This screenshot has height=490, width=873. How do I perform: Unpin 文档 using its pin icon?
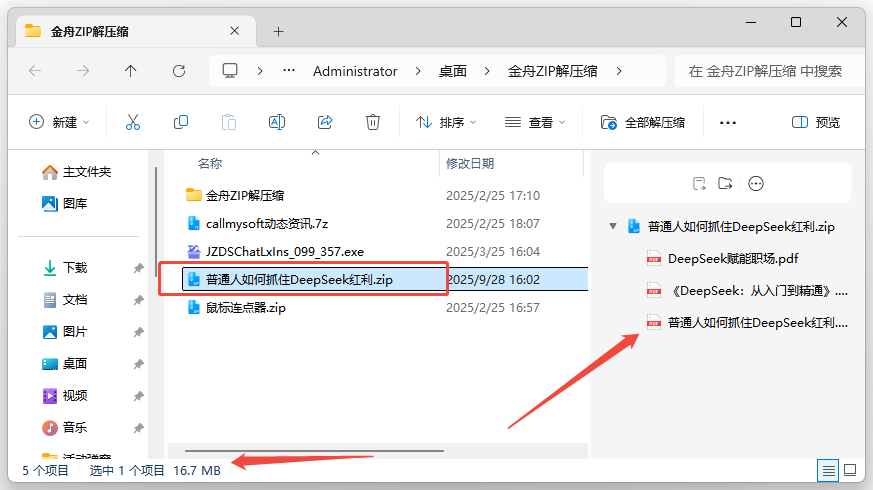click(x=139, y=301)
